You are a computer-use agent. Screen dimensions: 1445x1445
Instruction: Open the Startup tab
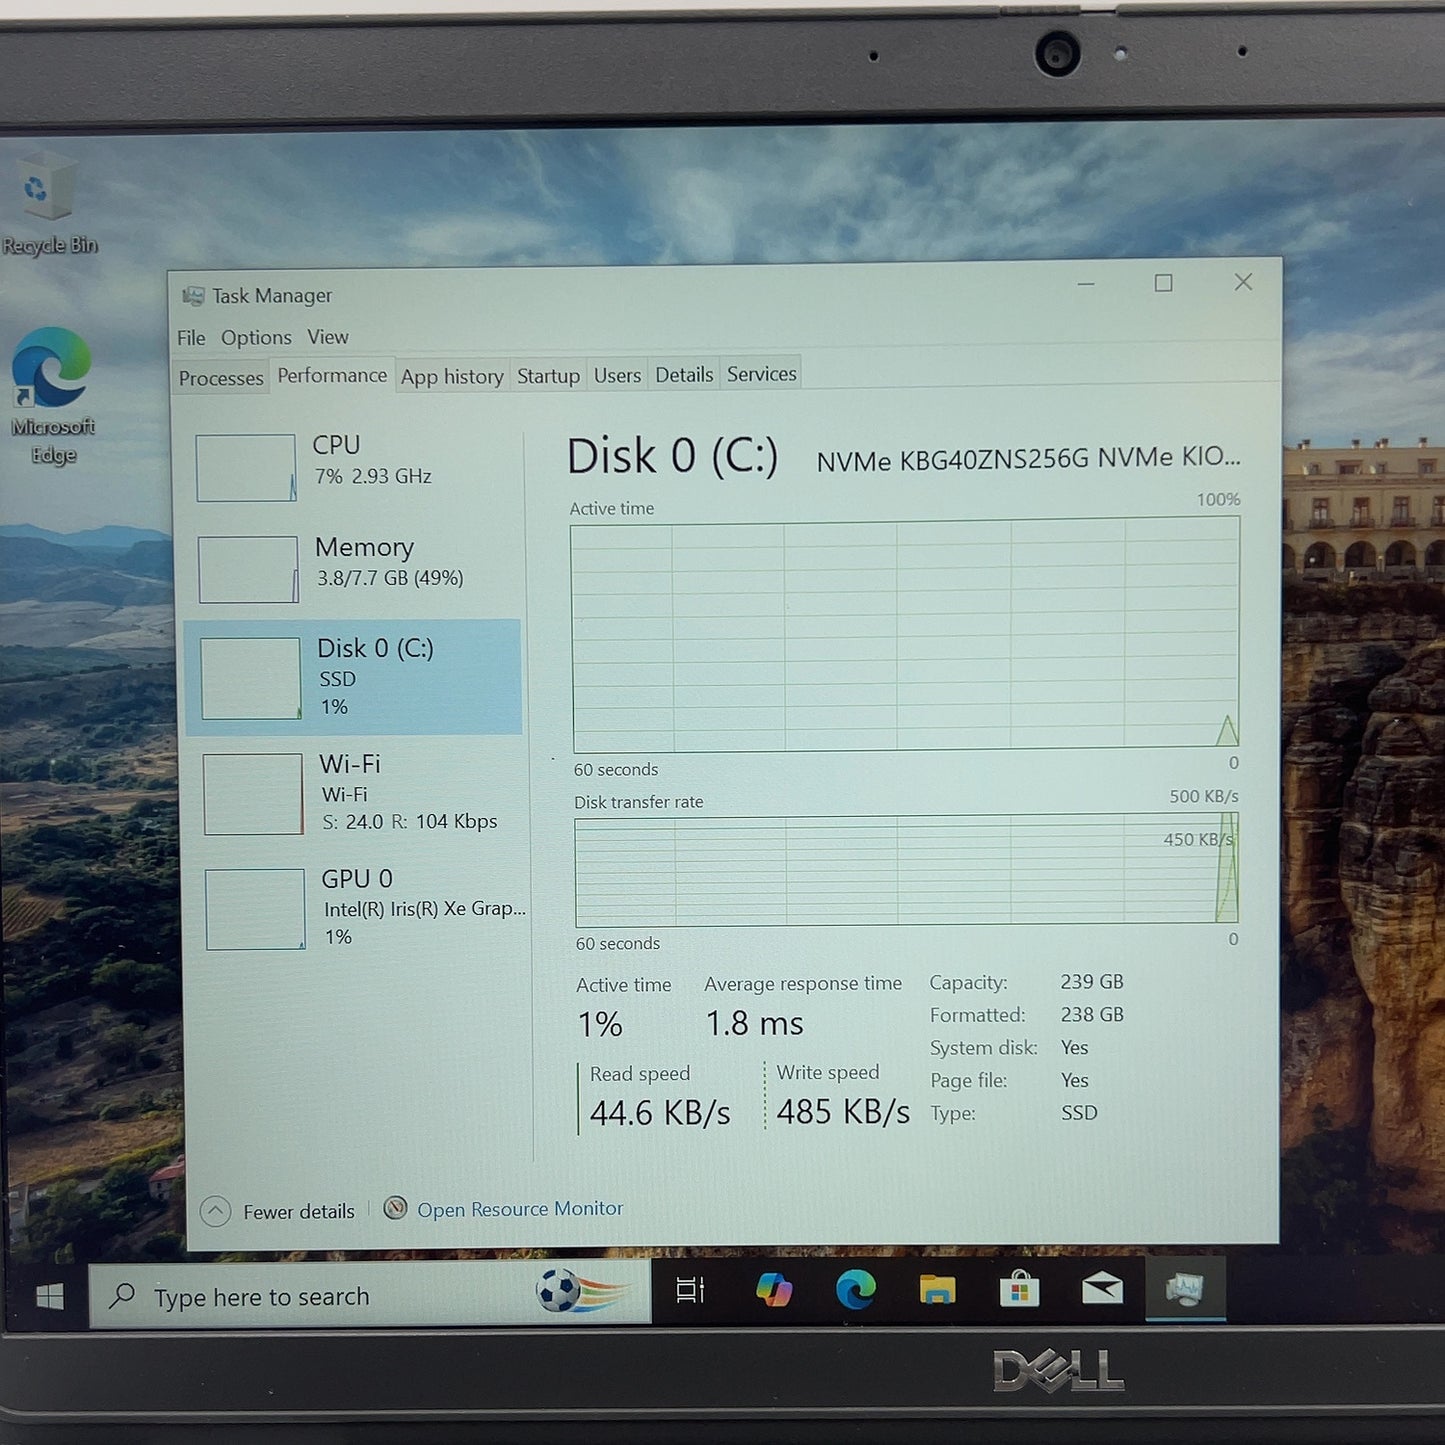pos(548,376)
